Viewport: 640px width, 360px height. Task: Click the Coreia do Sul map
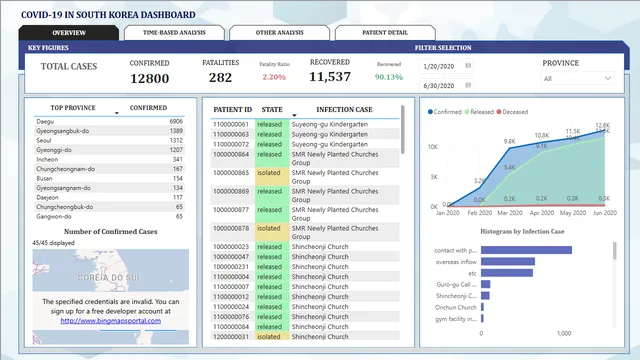(x=111, y=270)
